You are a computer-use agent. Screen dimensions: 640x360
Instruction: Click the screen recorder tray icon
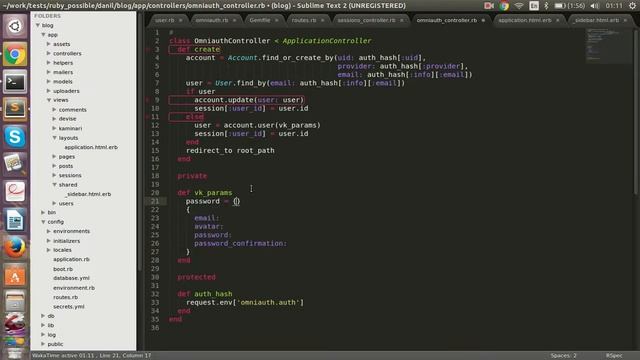[x=489, y=6]
